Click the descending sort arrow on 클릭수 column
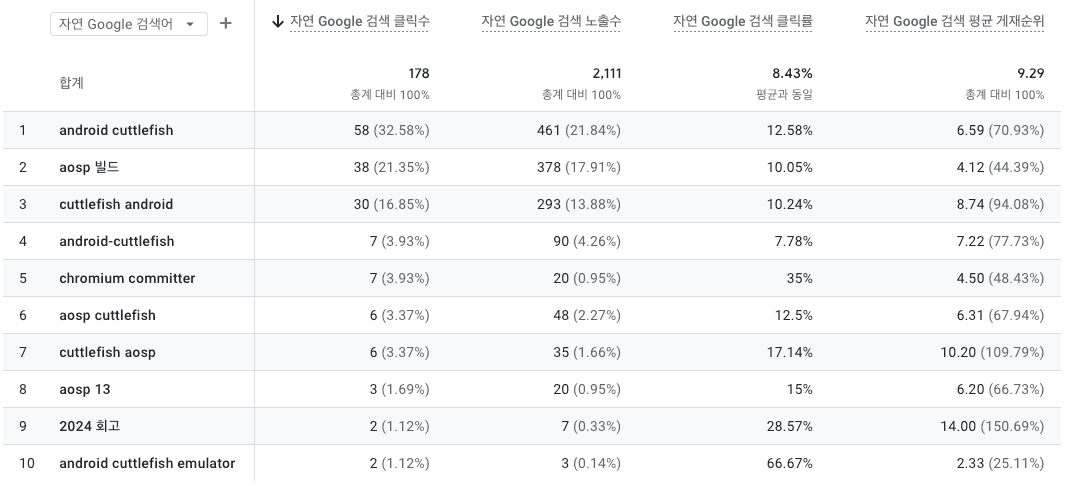1073x486 pixels. click(277, 22)
